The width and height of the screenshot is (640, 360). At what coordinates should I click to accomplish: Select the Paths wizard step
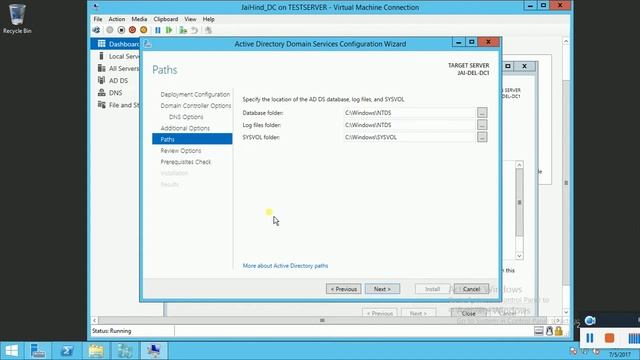click(192, 139)
